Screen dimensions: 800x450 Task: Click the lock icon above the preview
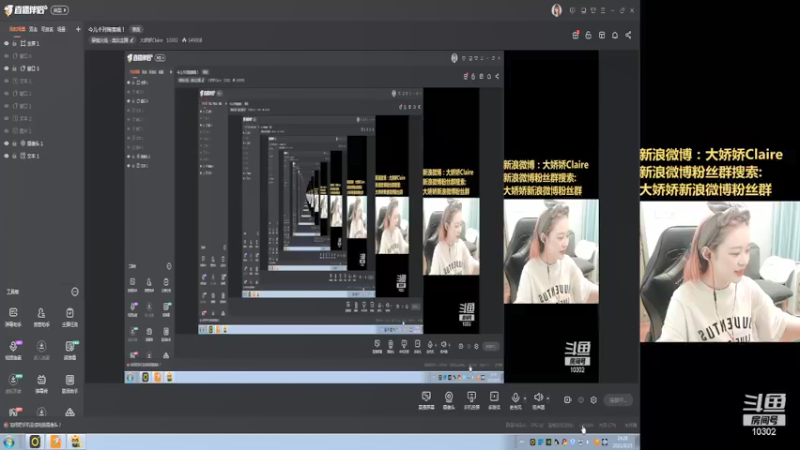pyautogui.click(x=588, y=35)
